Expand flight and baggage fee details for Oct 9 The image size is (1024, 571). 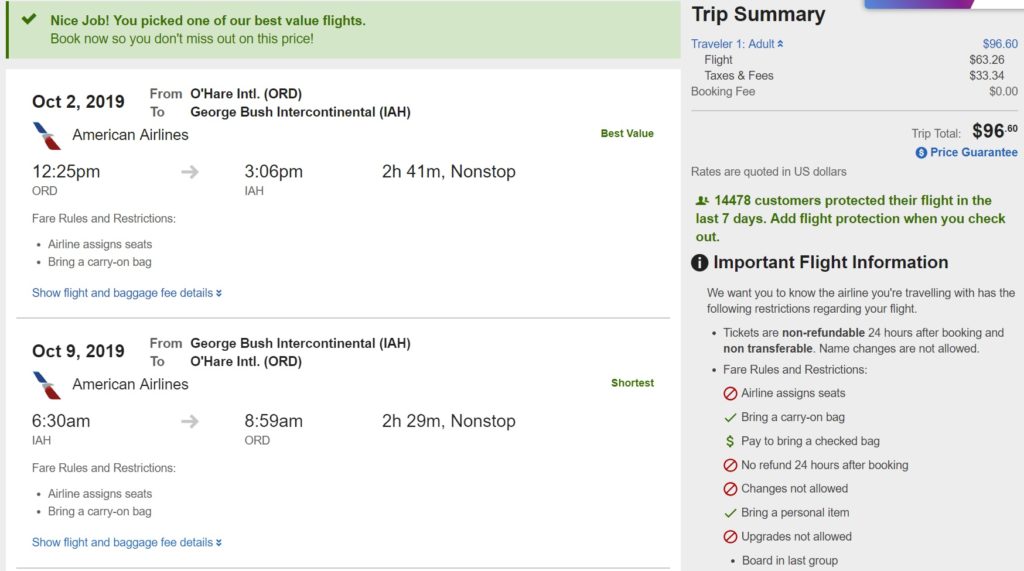[x=127, y=542]
